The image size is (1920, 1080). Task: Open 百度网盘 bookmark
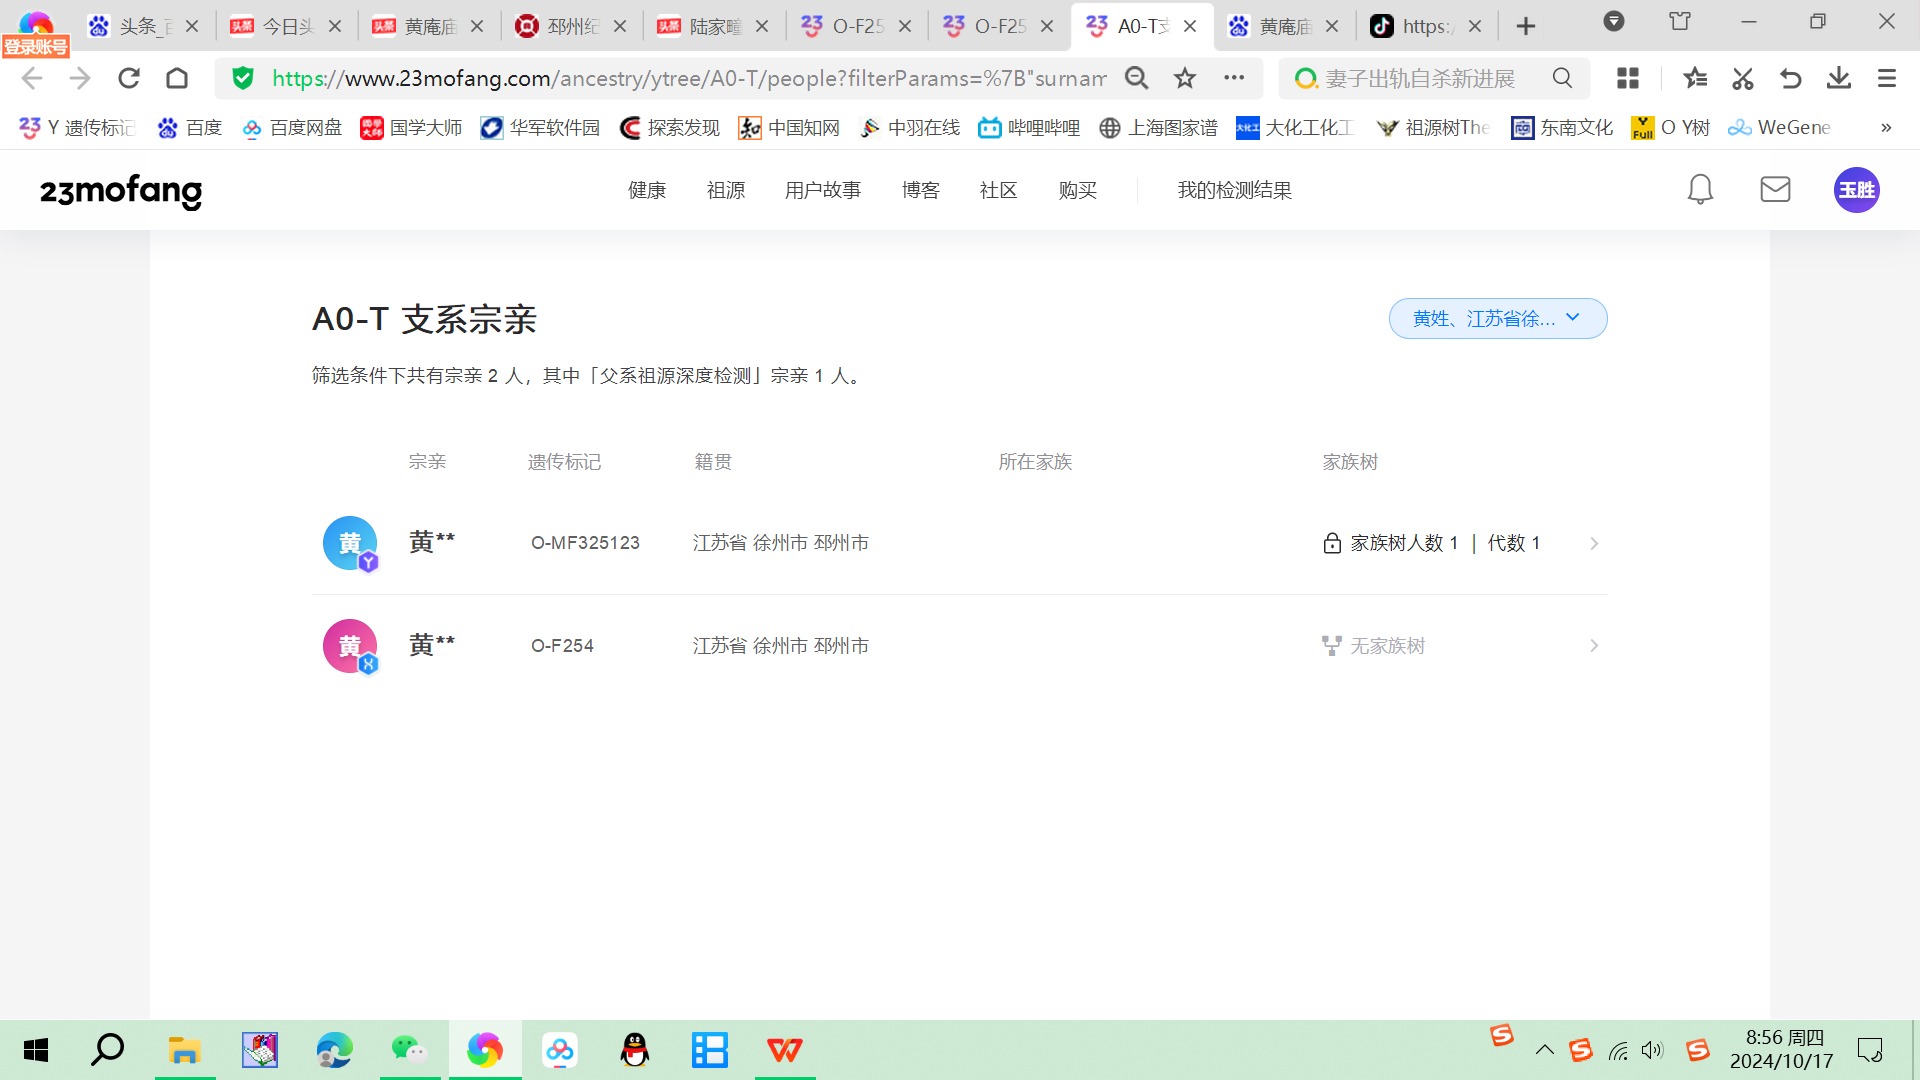pos(292,127)
